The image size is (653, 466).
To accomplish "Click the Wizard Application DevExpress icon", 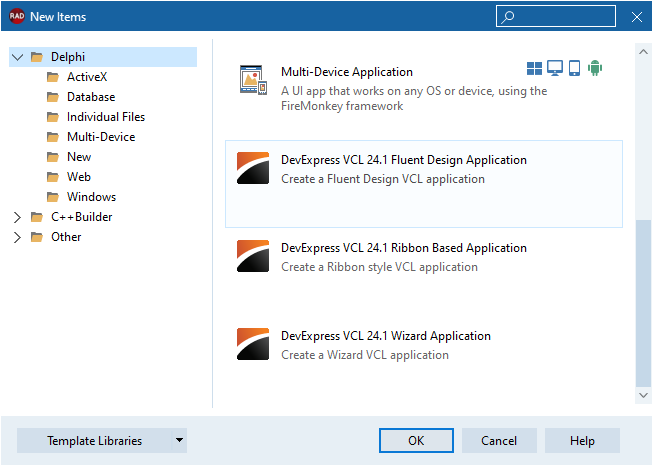I will (253, 344).
